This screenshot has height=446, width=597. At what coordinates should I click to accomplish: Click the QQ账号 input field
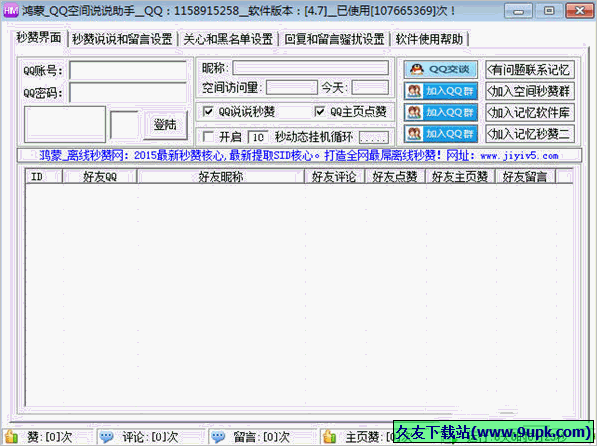[x=128, y=70]
